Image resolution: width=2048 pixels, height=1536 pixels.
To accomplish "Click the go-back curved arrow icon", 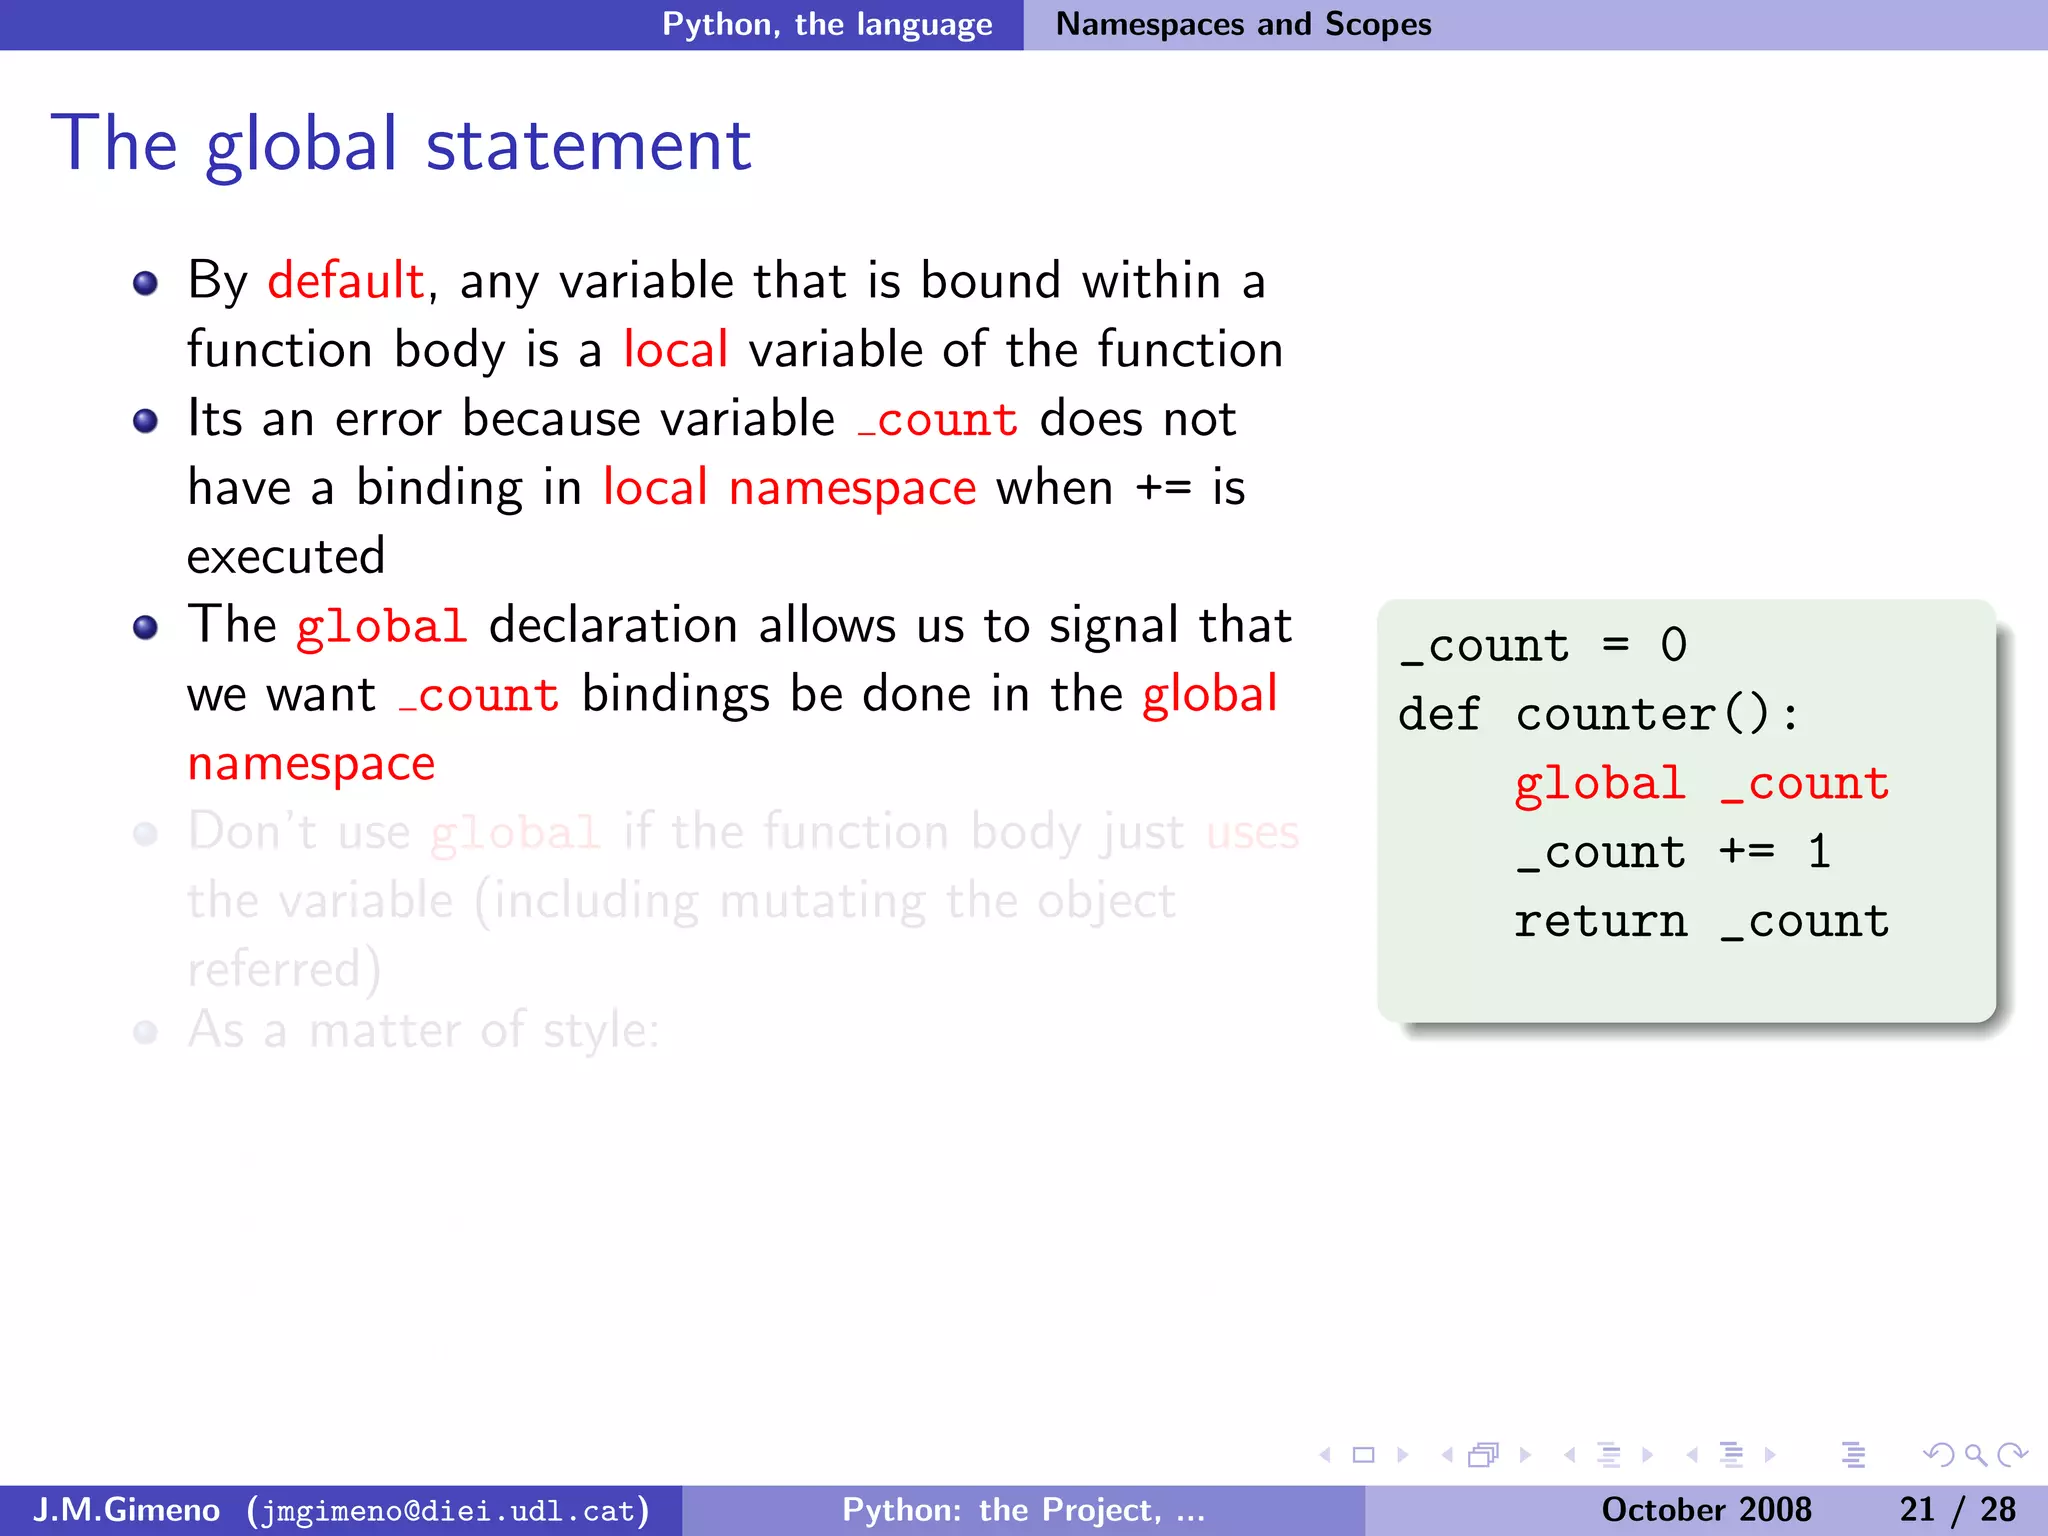I will pos(1938,1455).
